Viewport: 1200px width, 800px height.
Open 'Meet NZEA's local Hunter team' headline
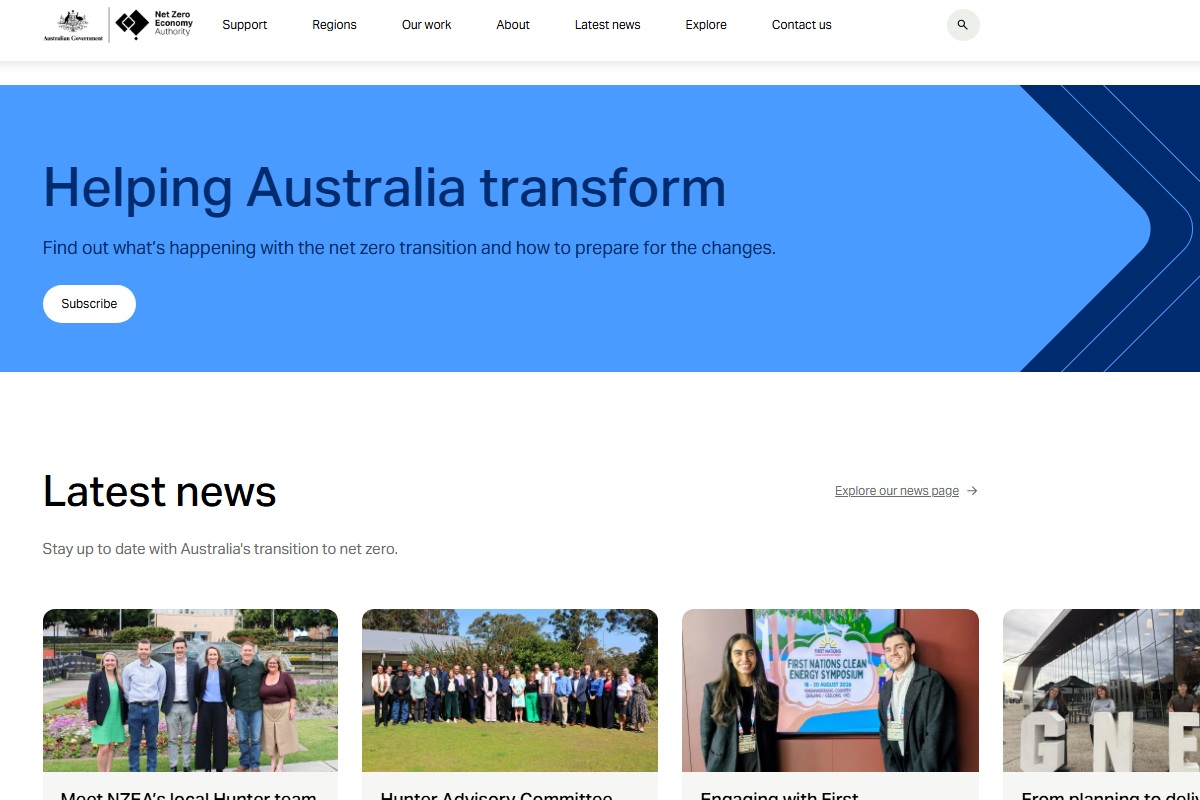point(189,795)
